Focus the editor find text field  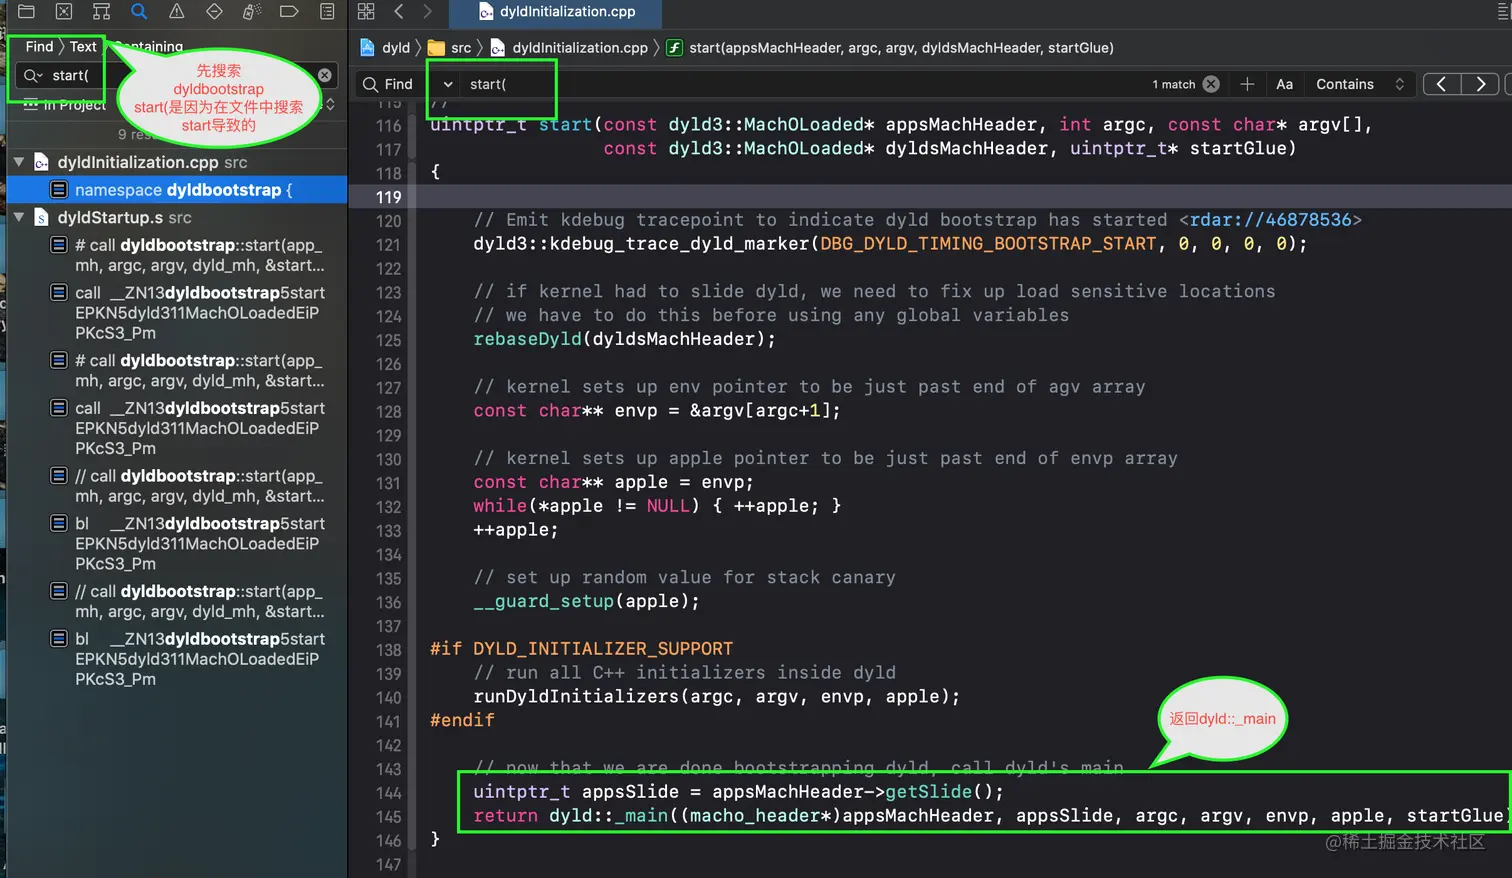coord(800,84)
